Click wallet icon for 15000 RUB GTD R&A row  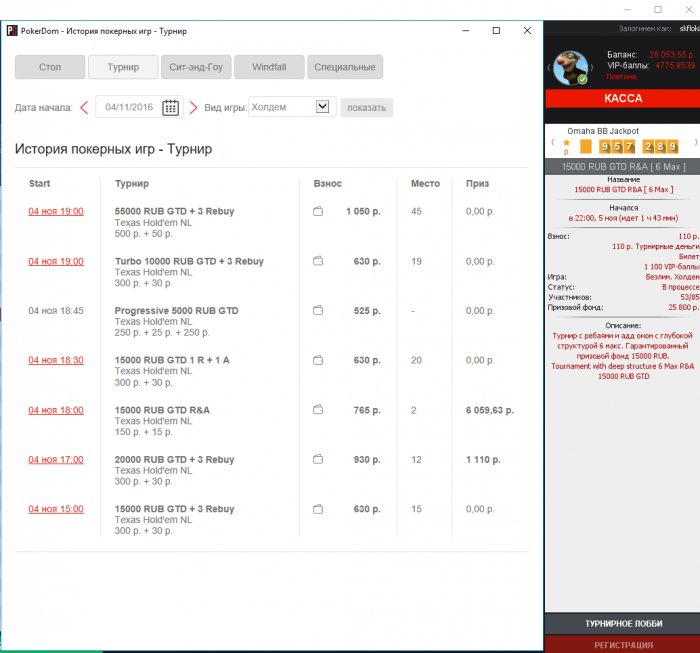tap(318, 409)
